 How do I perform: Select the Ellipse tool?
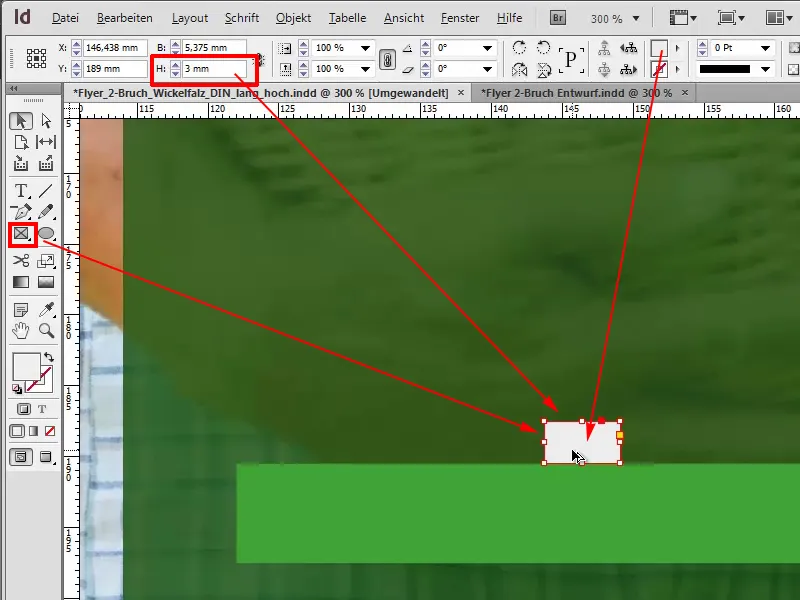pyautogui.click(x=46, y=234)
